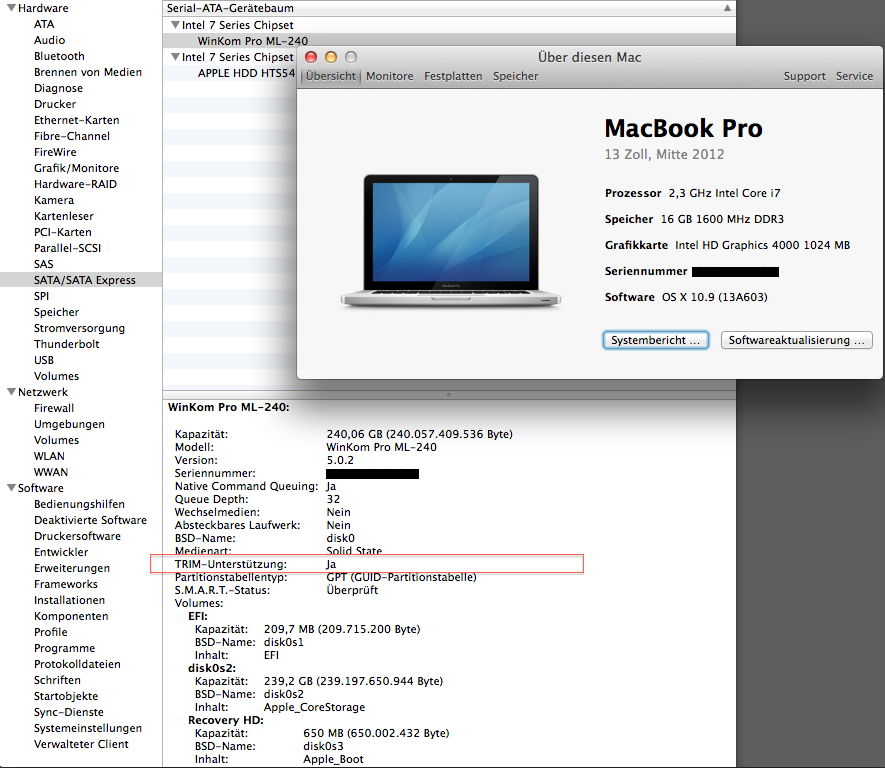Click the Softwareaktualisierung button
Image resolution: width=885 pixels, height=768 pixels.
pos(796,340)
